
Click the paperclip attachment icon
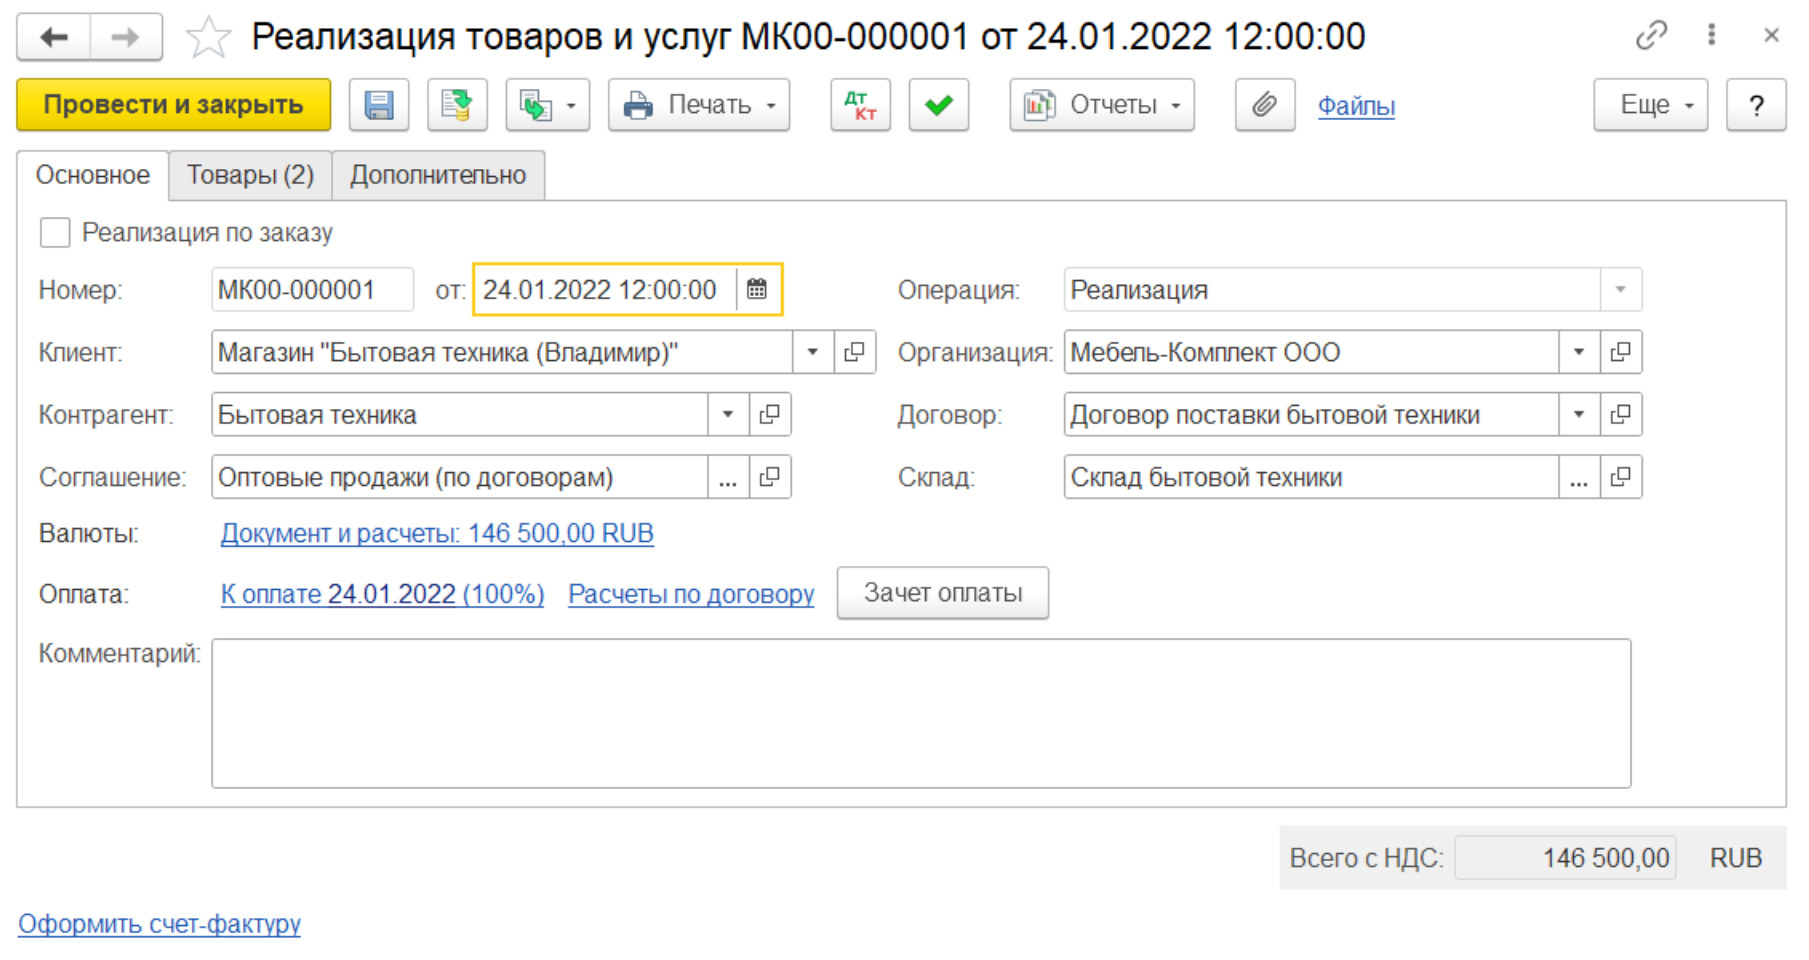[x=1264, y=105]
